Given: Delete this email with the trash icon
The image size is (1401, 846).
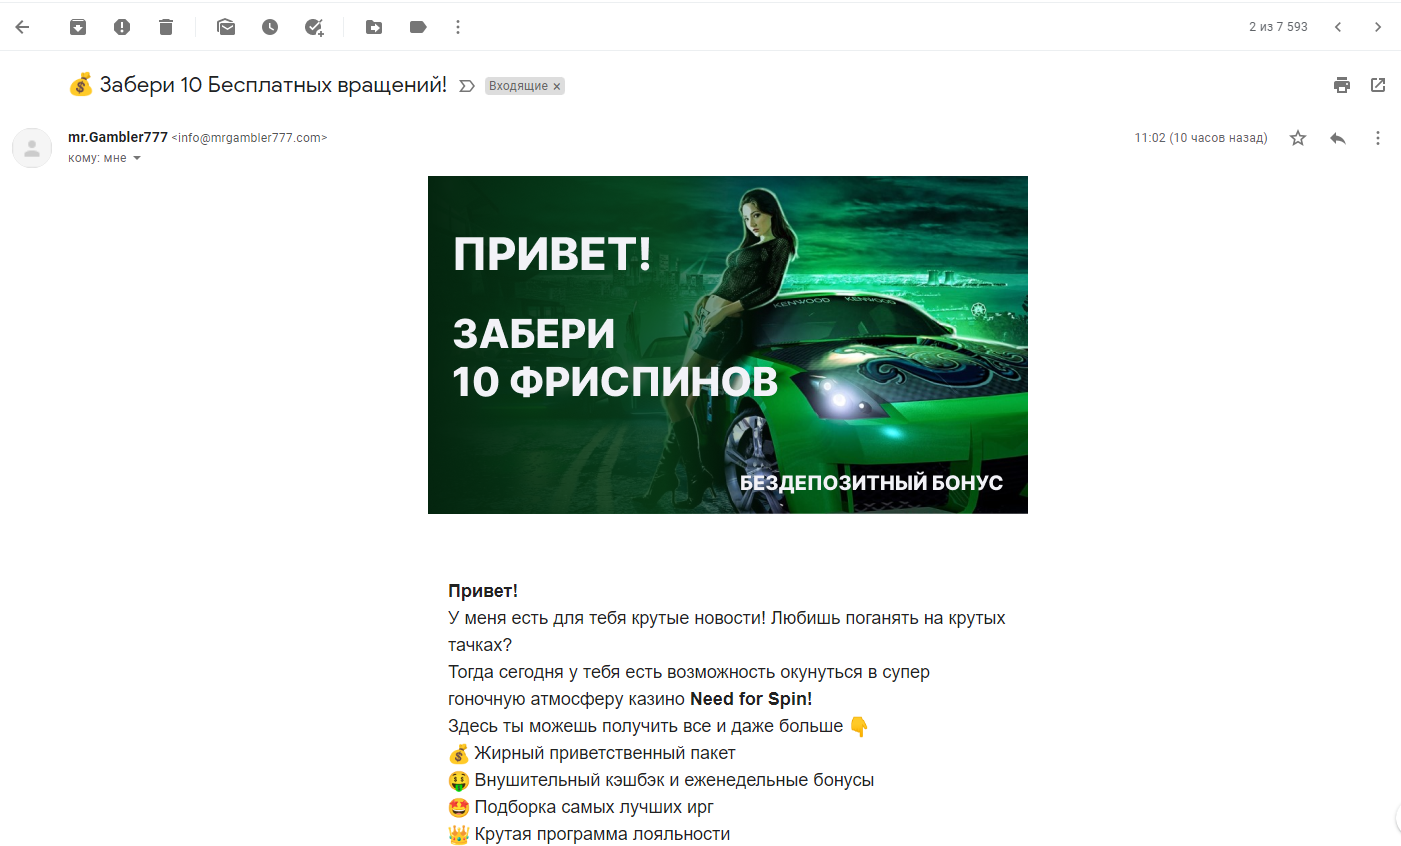Looking at the screenshot, I should [166, 27].
